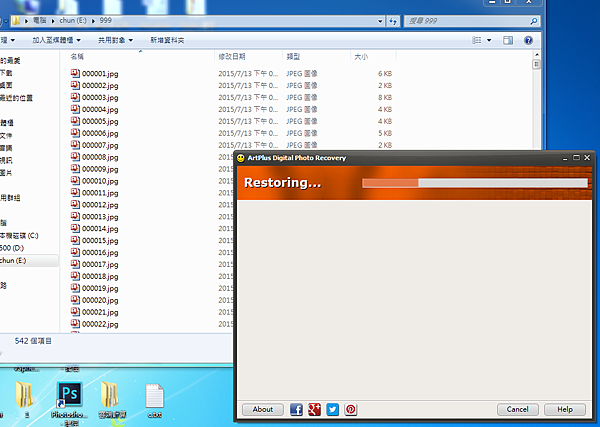Image resolution: width=600 pixels, height=427 pixels.
Task: Click About button in ArtPlus Digital Photo Recovery
Action: coord(263,409)
